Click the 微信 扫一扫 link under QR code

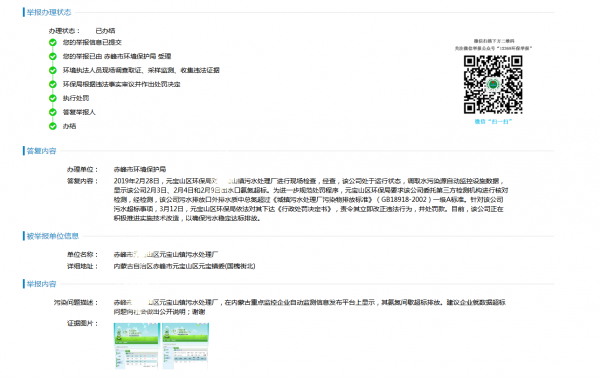[x=493, y=122]
